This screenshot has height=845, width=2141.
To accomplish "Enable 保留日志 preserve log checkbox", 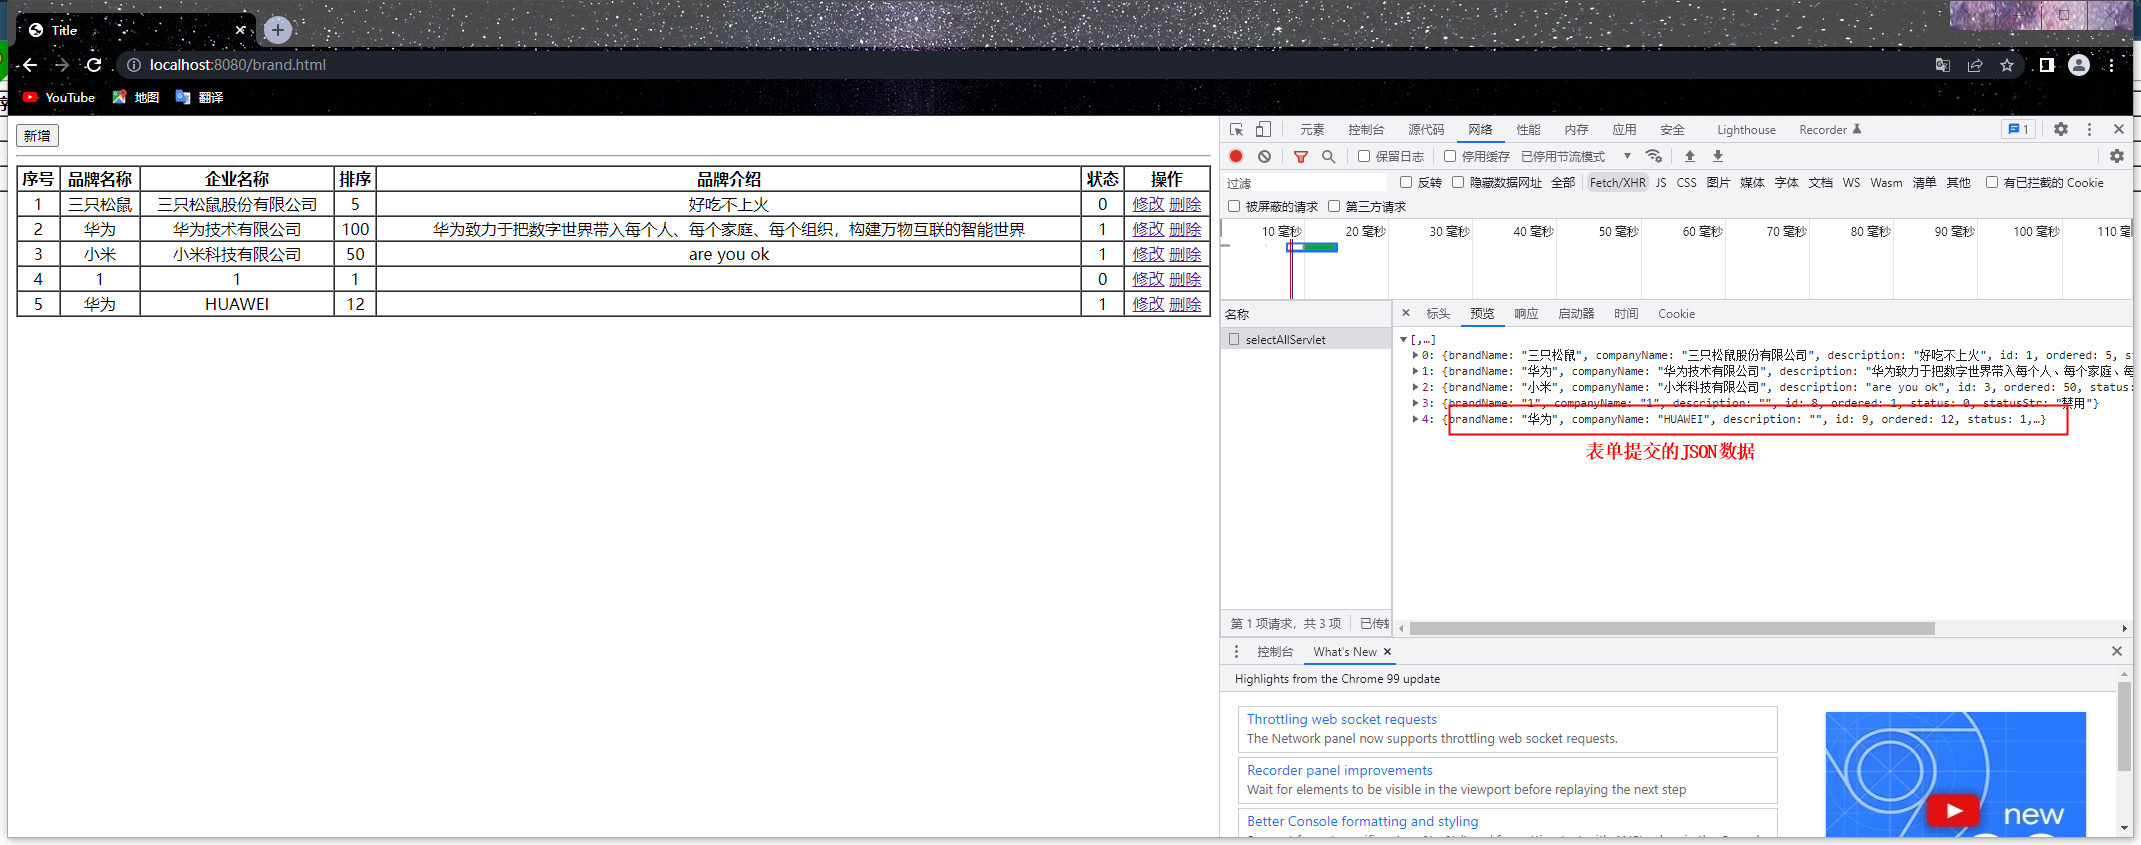I will 1364,156.
